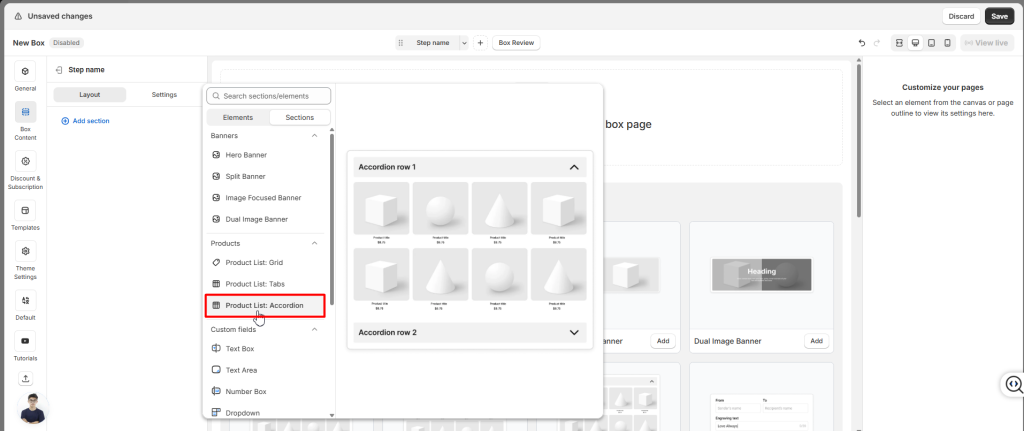
Task: Expand Accordion row 2 in preview
Action: click(x=574, y=332)
